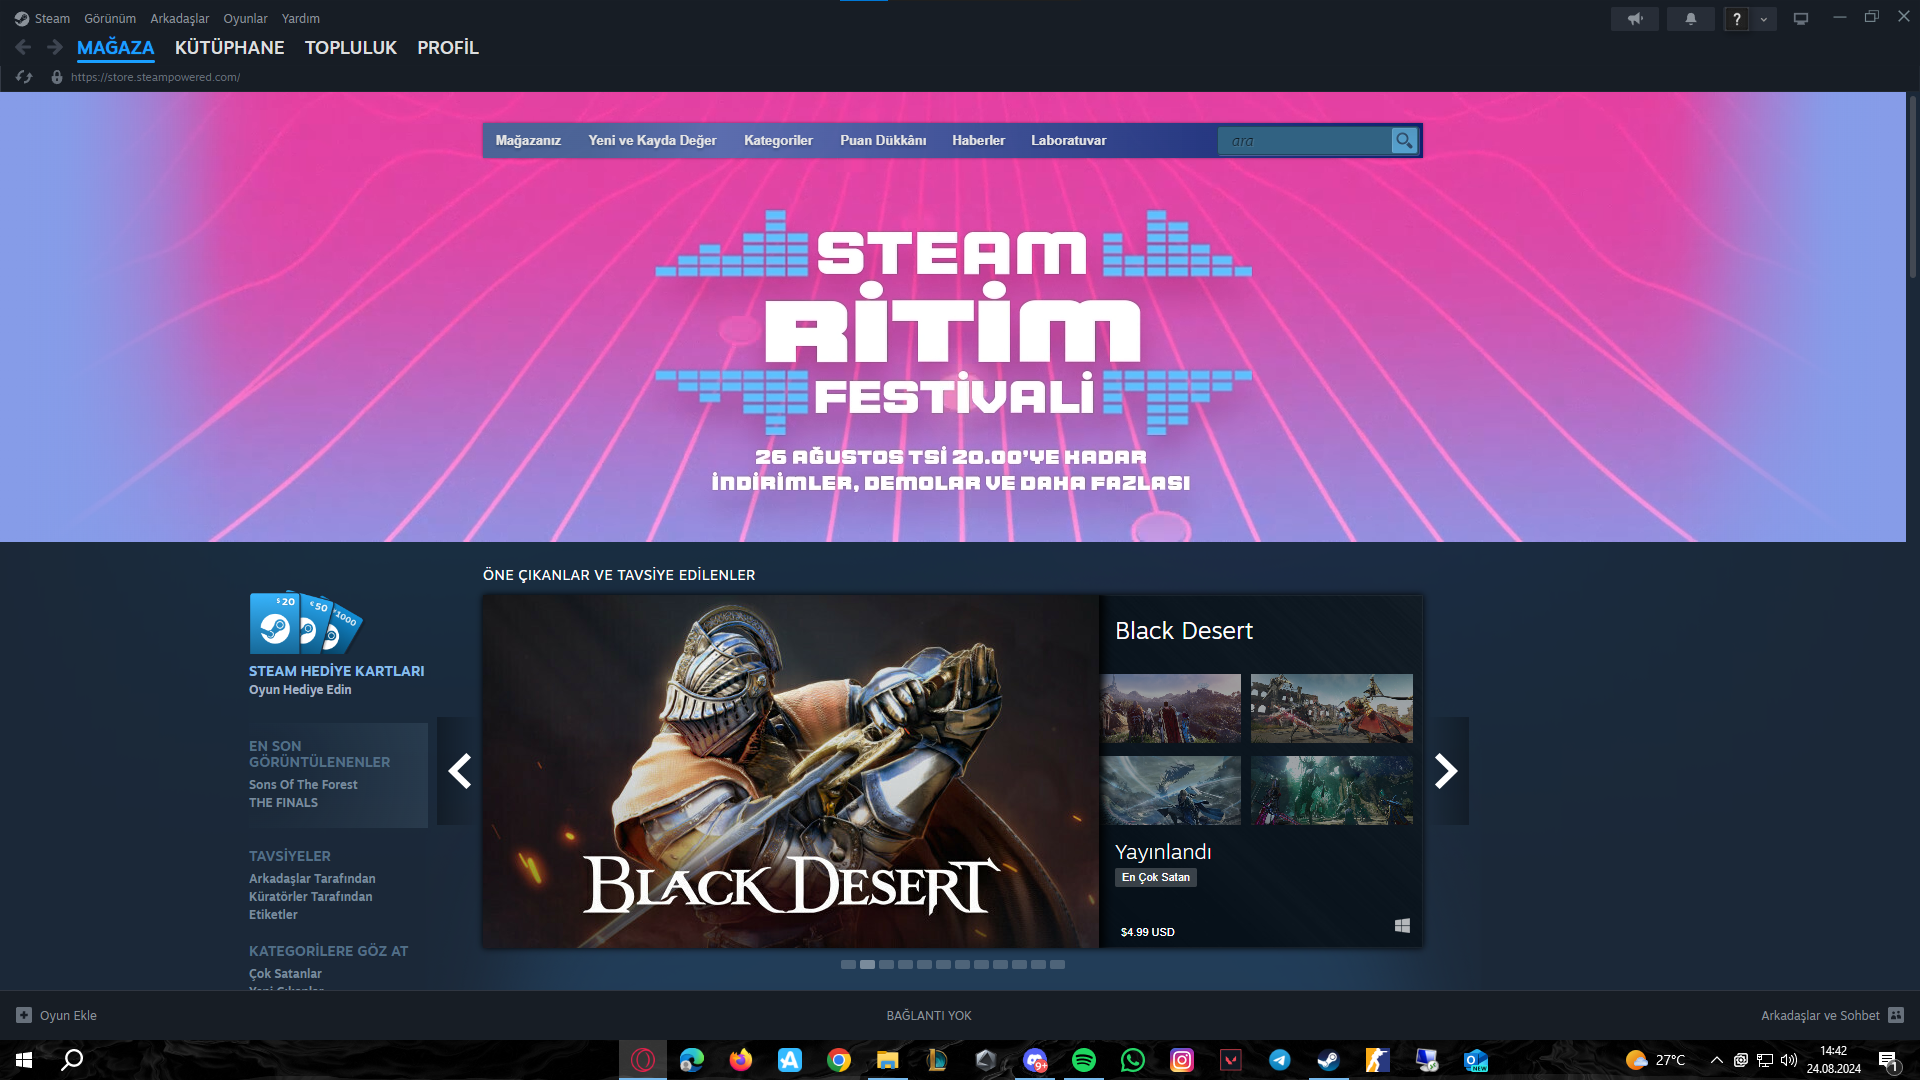
Task: Open Haberler
Action: pyautogui.click(x=978, y=141)
